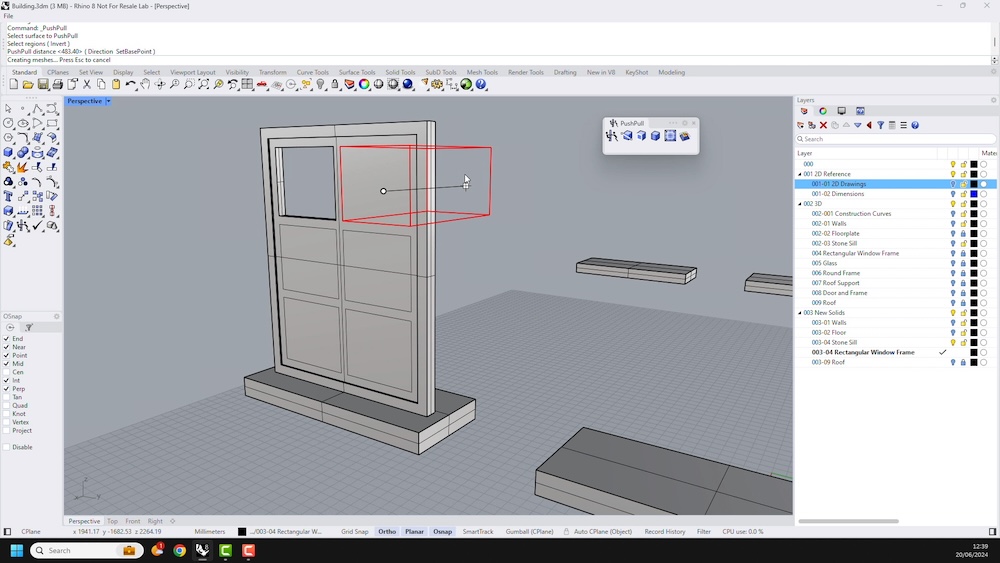Click the red car Set View icon
The height and width of the screenshot is (563, 1000).
[261, 84]
